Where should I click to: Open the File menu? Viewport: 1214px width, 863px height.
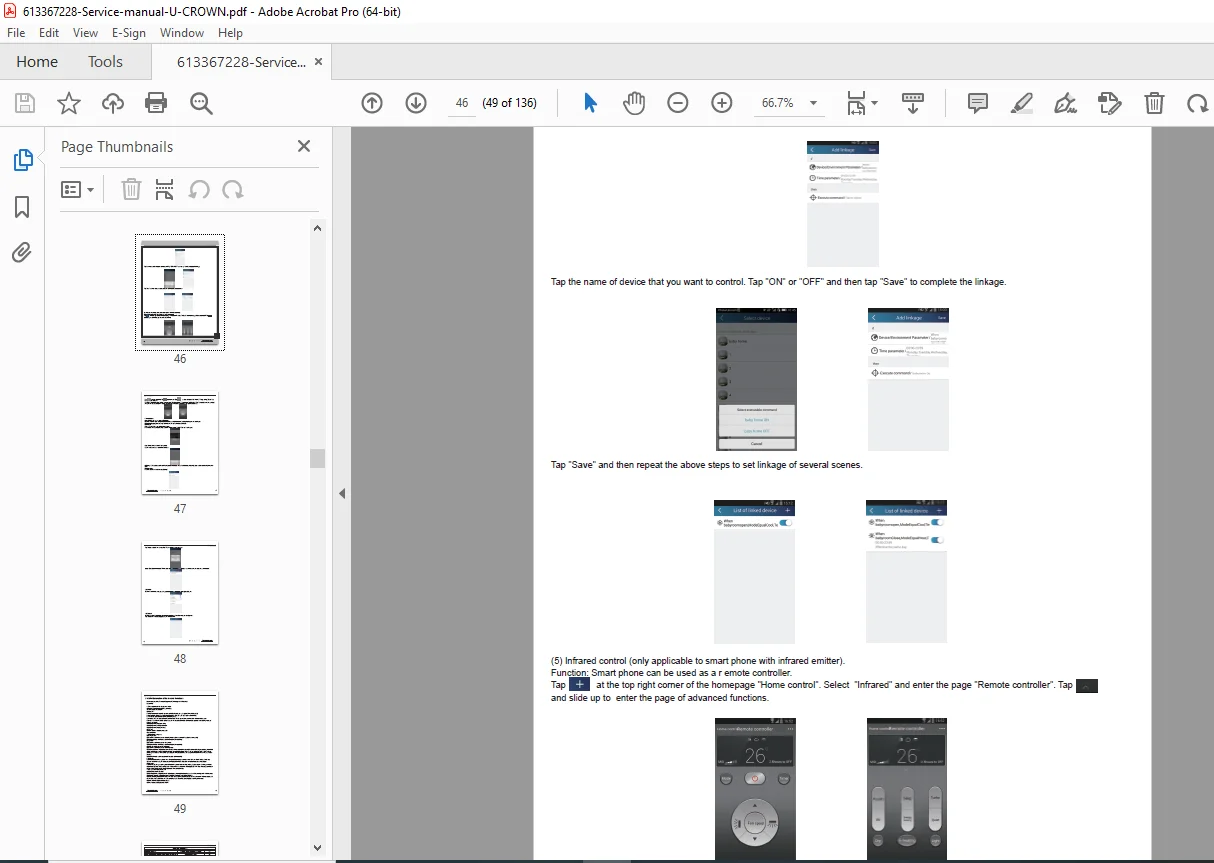pyautogui.click(x=16, y=33)
